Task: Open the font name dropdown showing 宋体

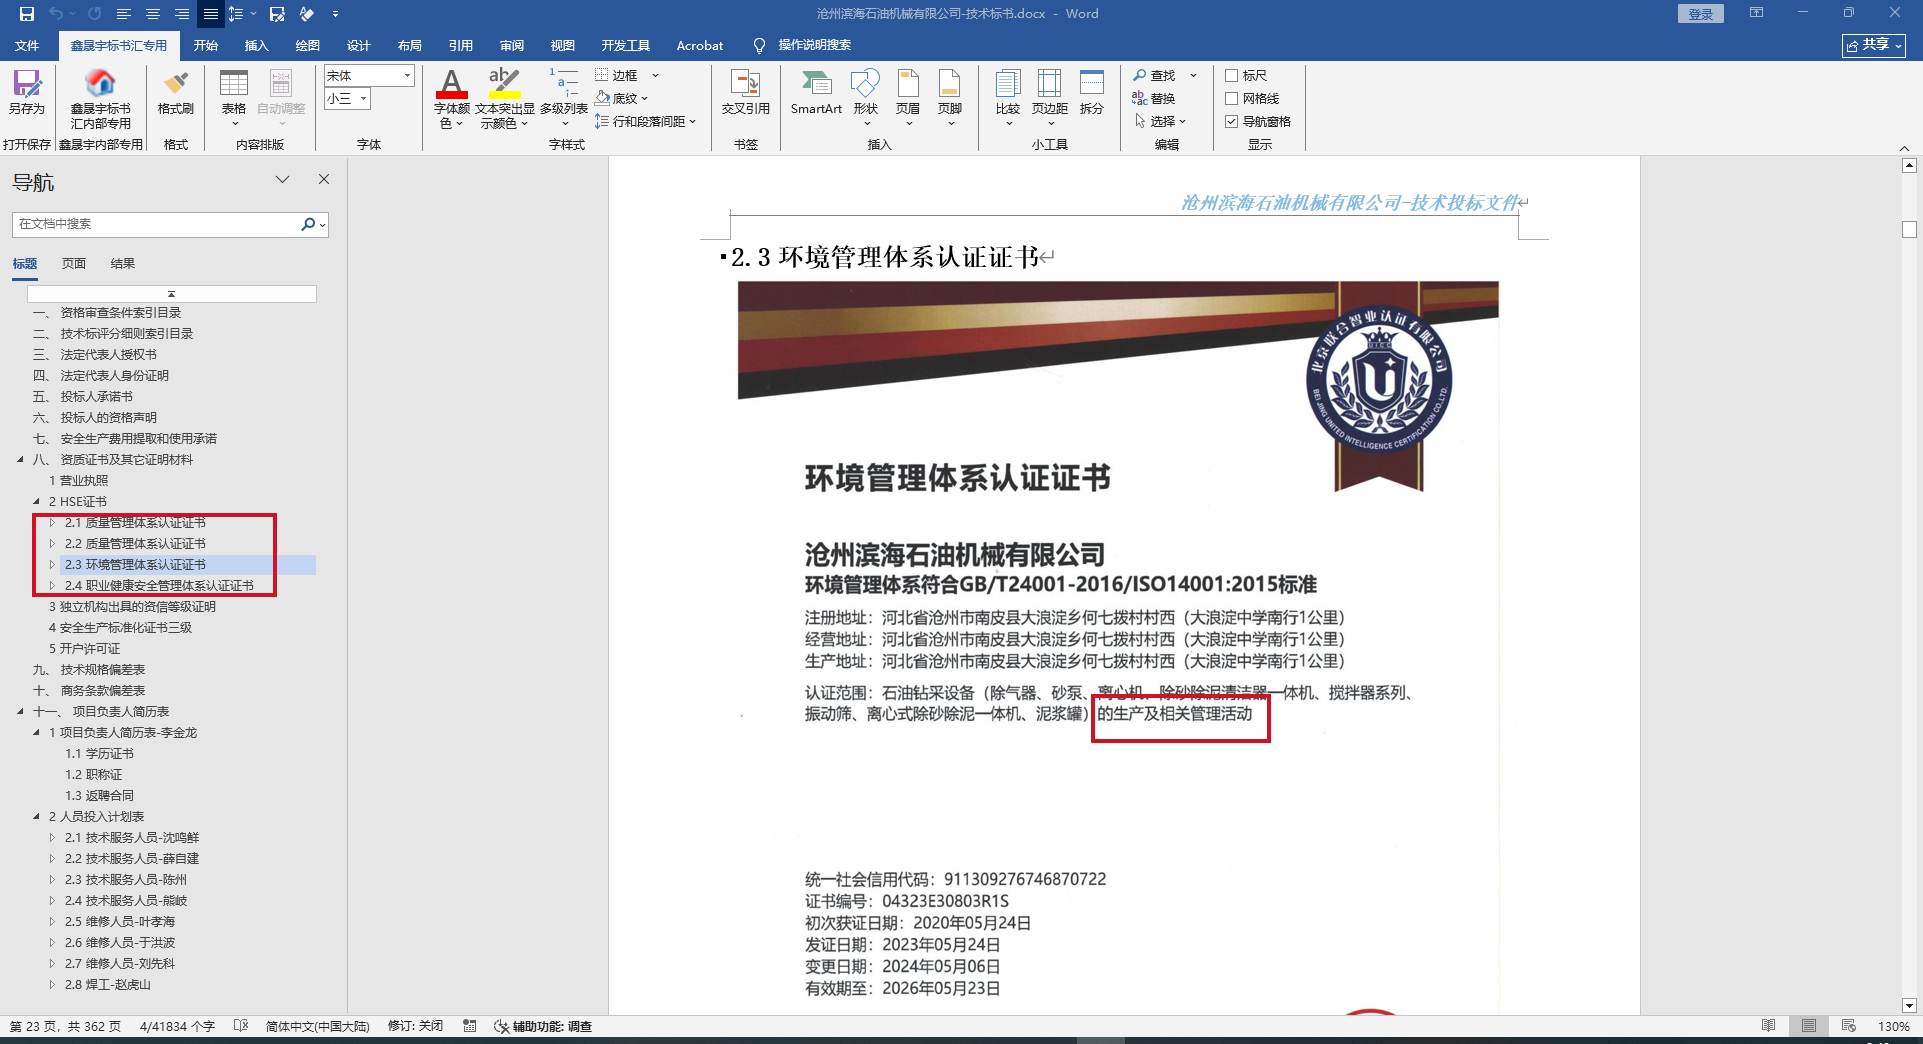Action: [x=407, y=75]
